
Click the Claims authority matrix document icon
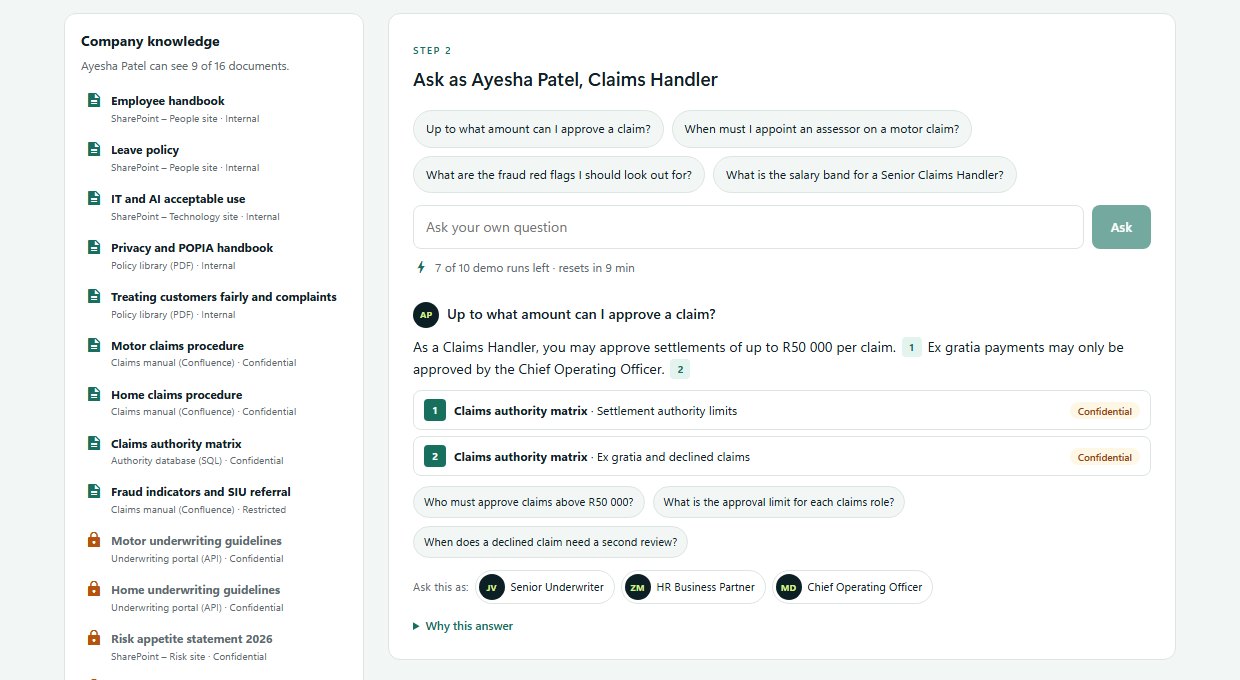(94, 443)
